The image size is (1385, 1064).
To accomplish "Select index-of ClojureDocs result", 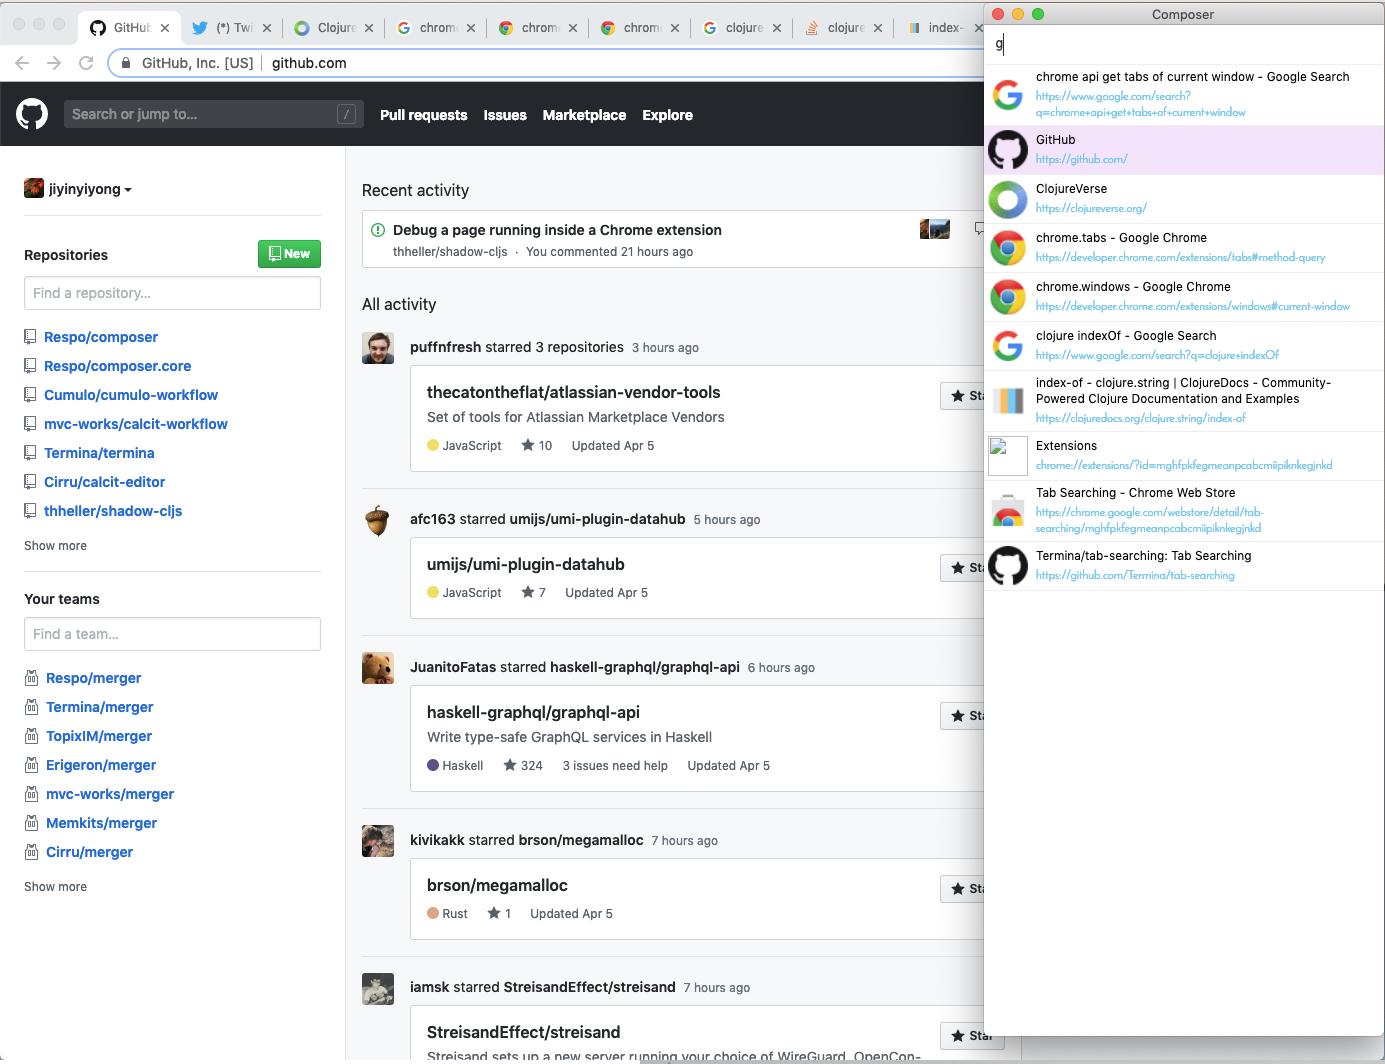I will (x=1184, y=401).
